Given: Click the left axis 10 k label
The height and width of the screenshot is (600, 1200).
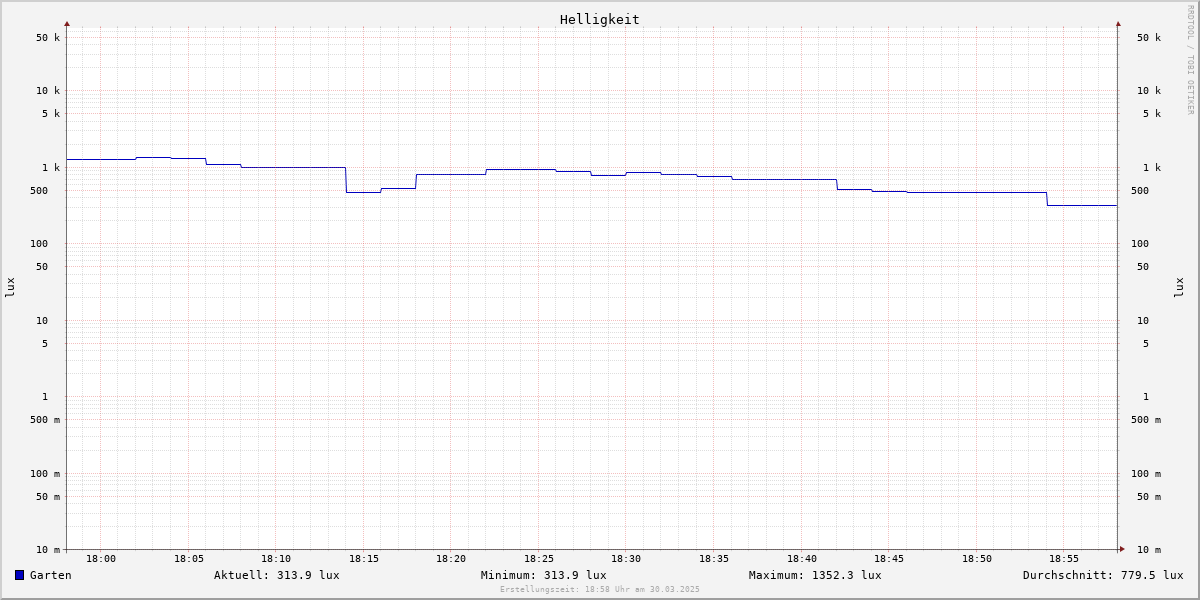Looking at the screenshot, I should tap(48, 91).
